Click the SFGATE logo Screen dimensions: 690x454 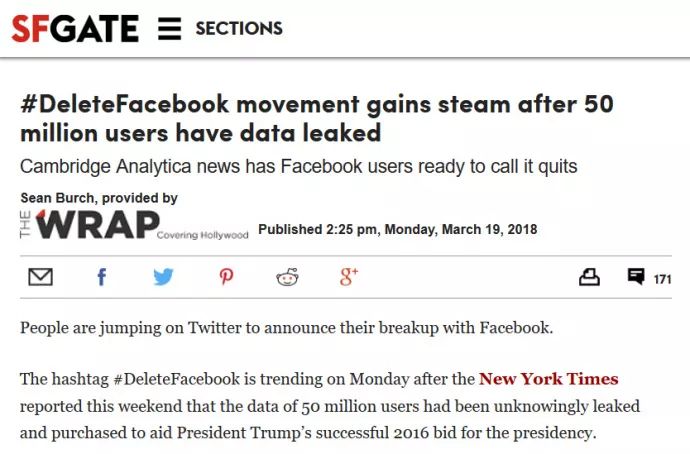(75, 29)
